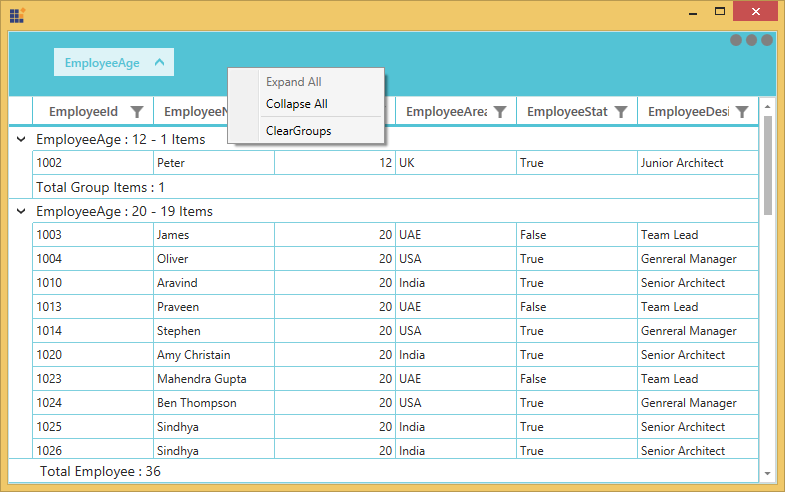This screenshot has height=492, width=785.
Task: Click the EmployeeAge : 20 - 19 Items caption
Action: (124, 211)
